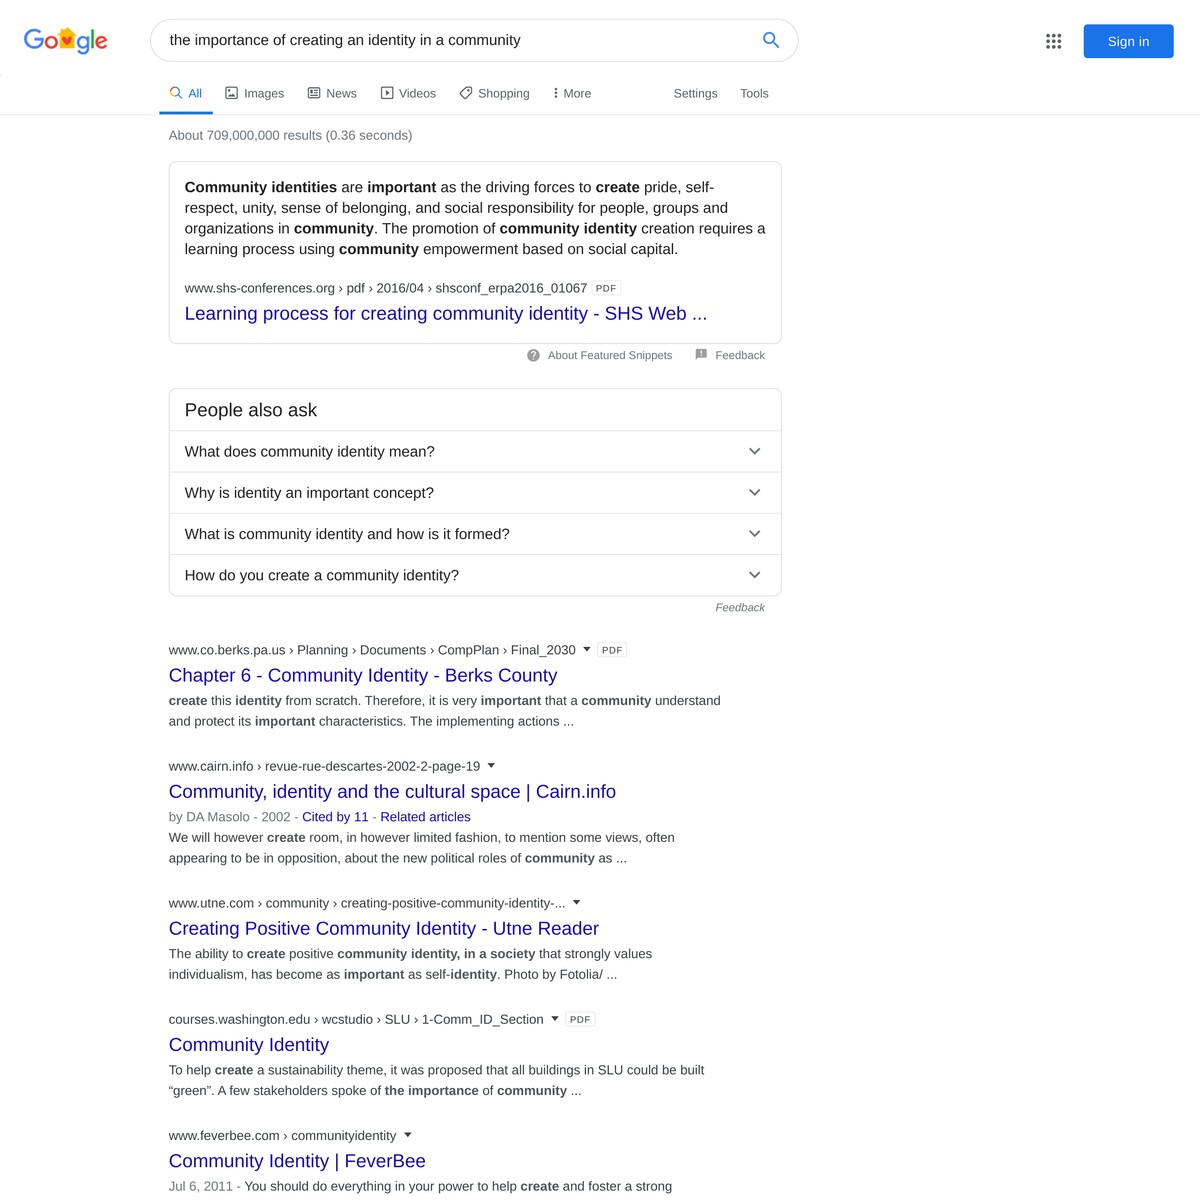This screenshot has height=1200, width=1200.
Task: Click the Google logo
Action: pos(65,41)
